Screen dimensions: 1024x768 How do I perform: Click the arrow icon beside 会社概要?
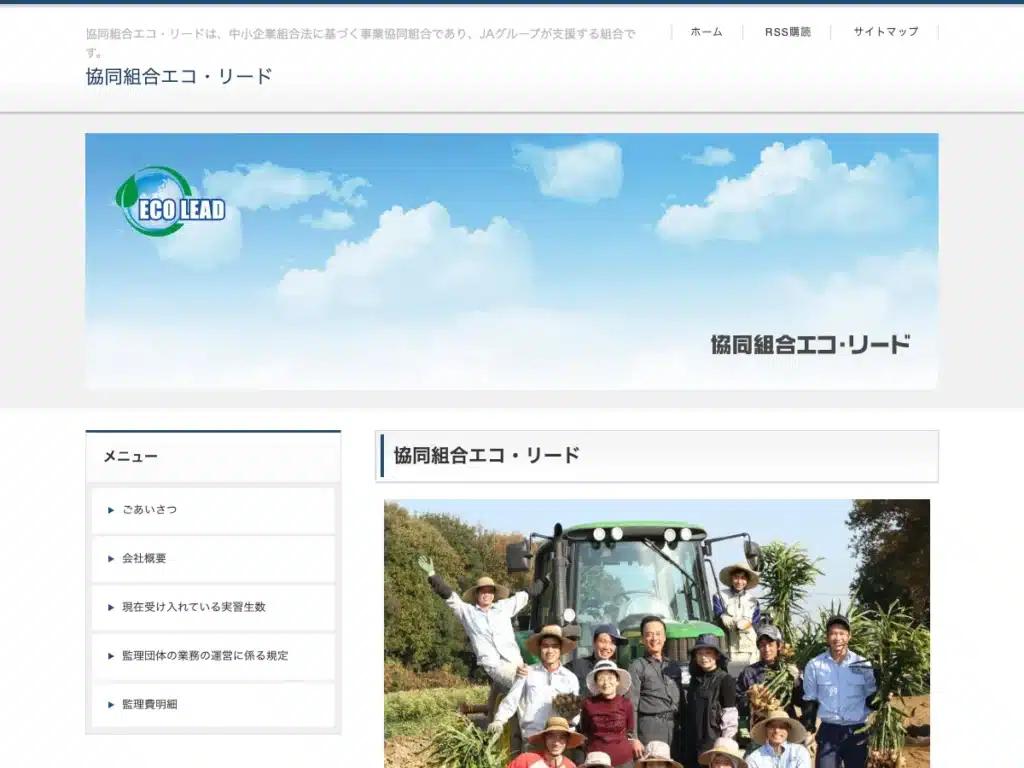pyautogui.click(x=111, y=559)
